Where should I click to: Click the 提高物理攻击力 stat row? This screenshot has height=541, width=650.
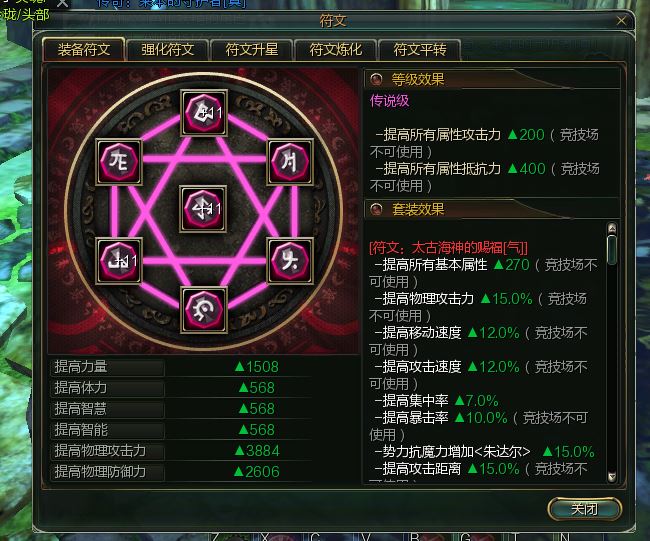click(x=181, y=451)
